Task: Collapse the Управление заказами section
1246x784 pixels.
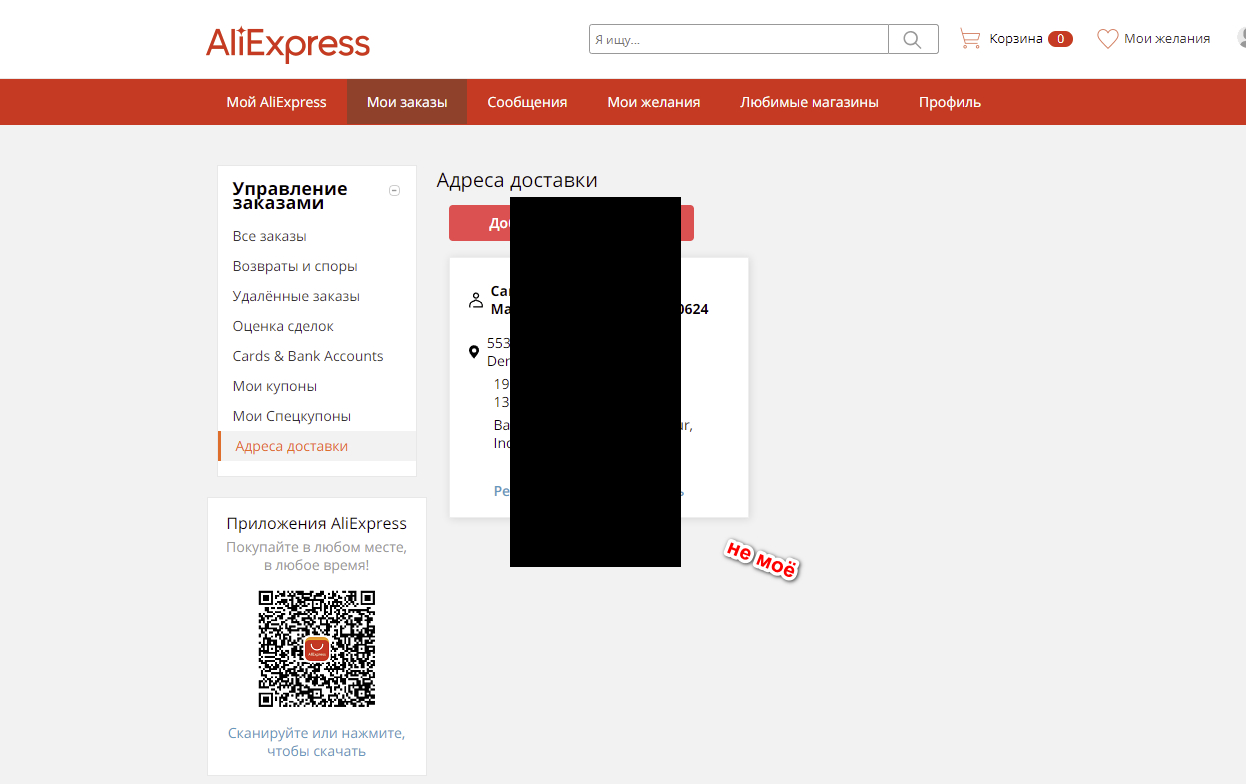Action: pyautogui.click(x=394, y=190)
